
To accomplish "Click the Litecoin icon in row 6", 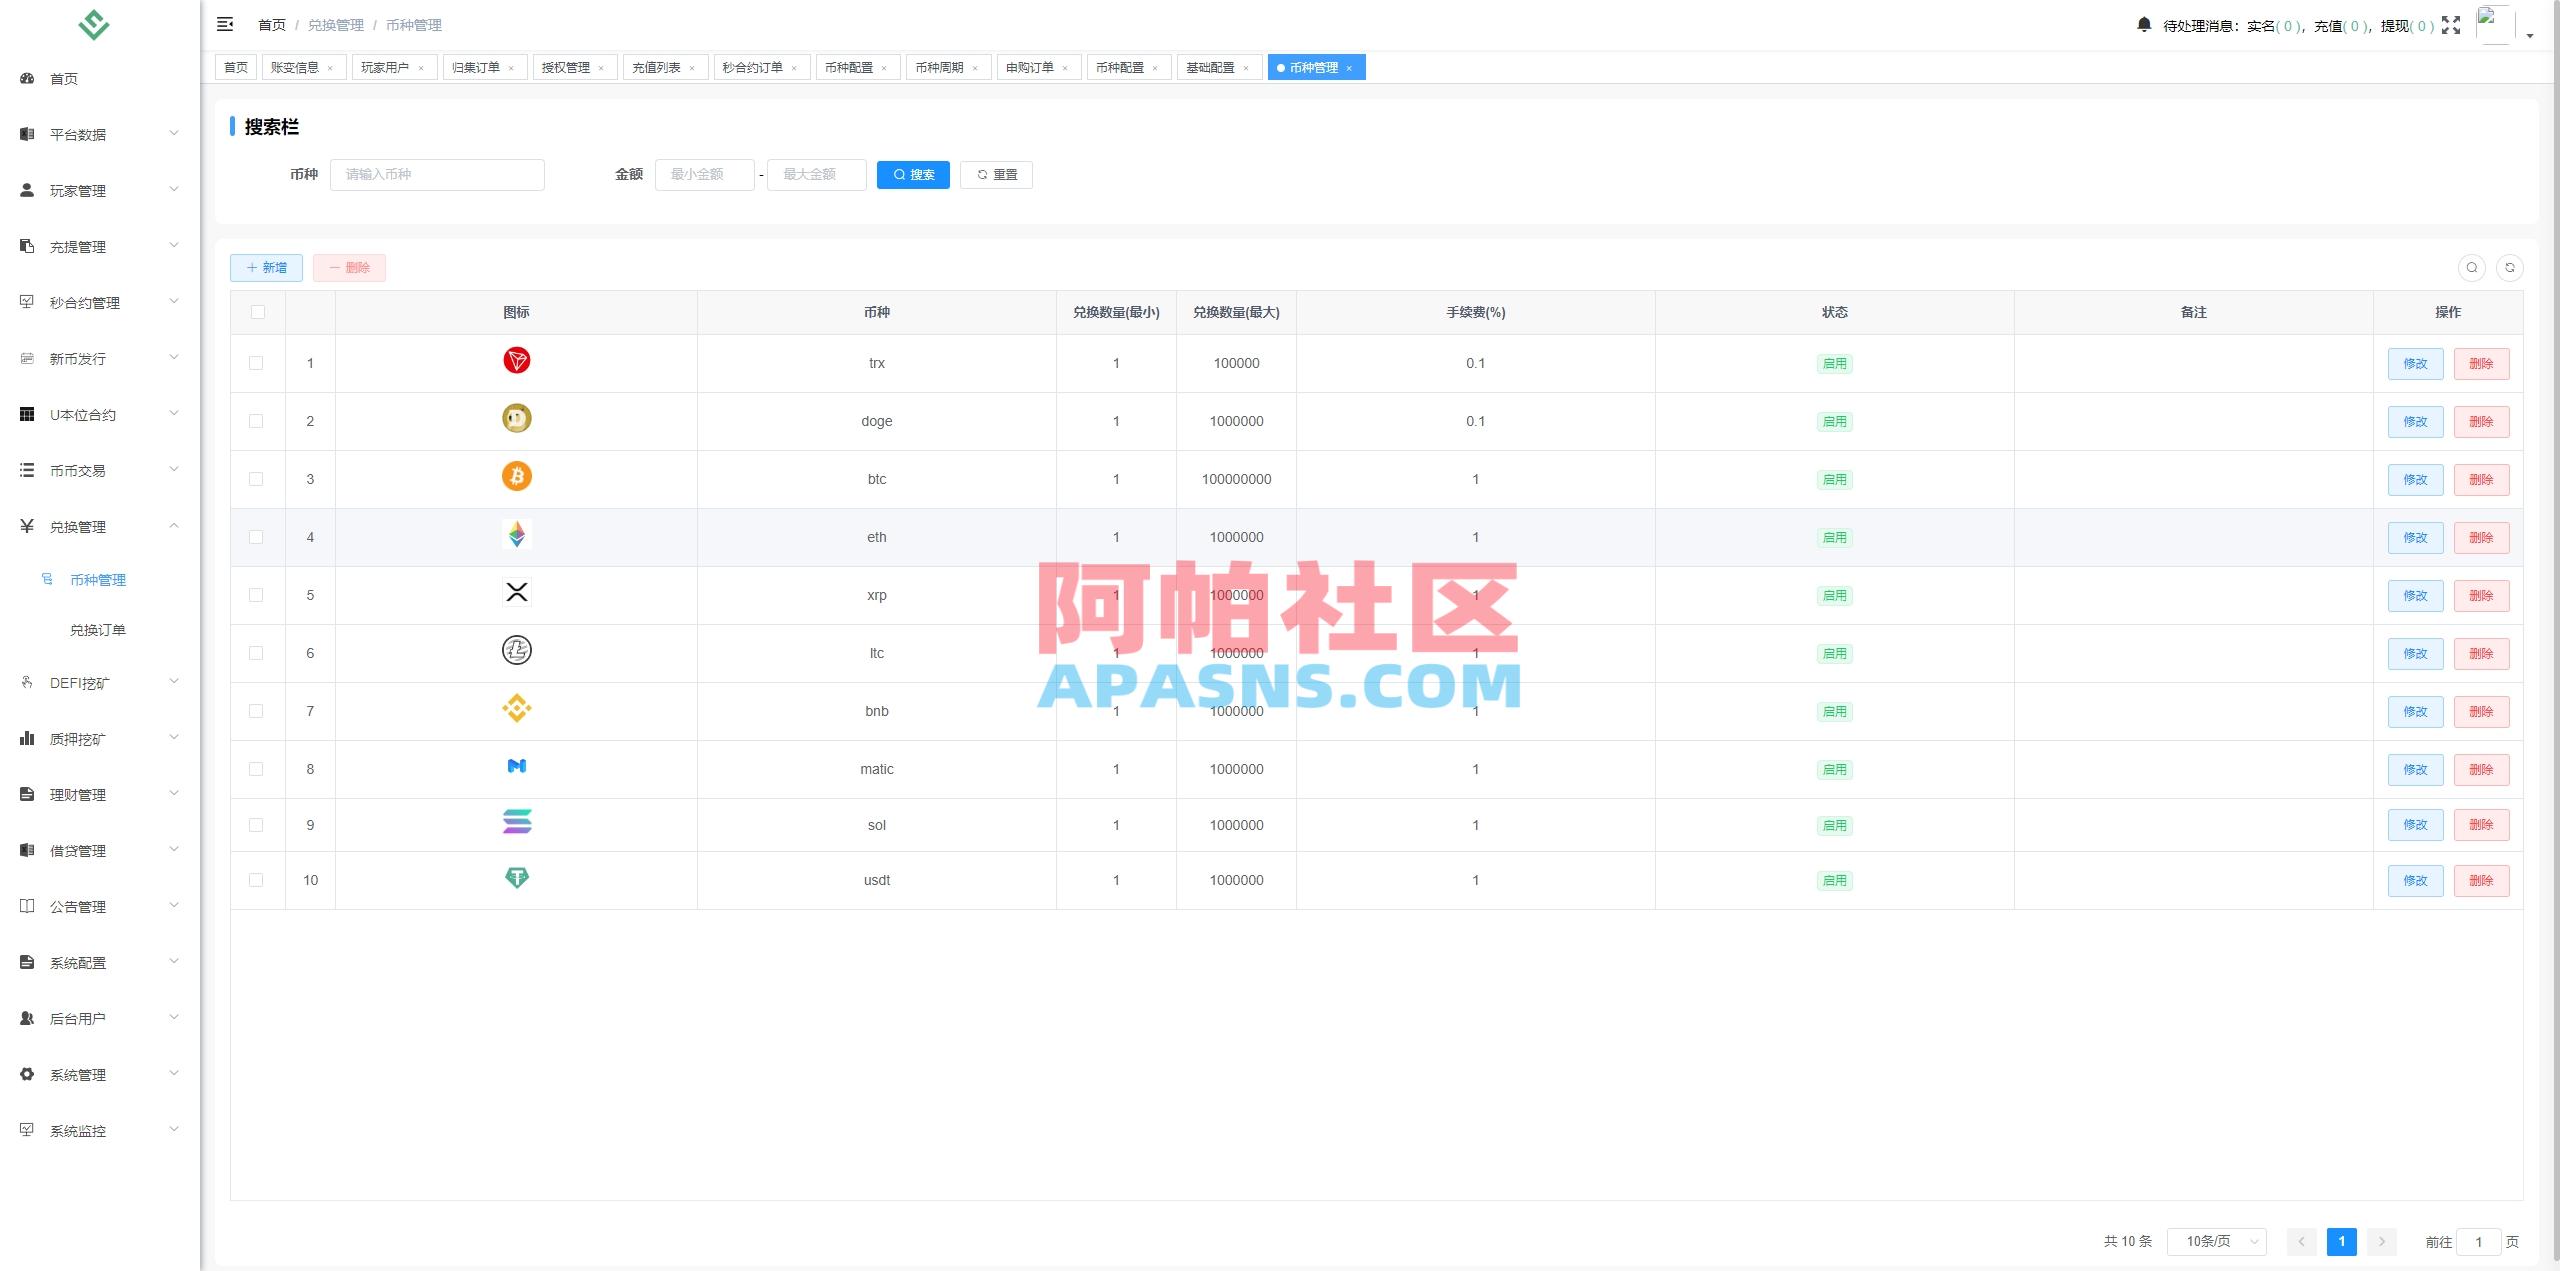I will [517, 651].
